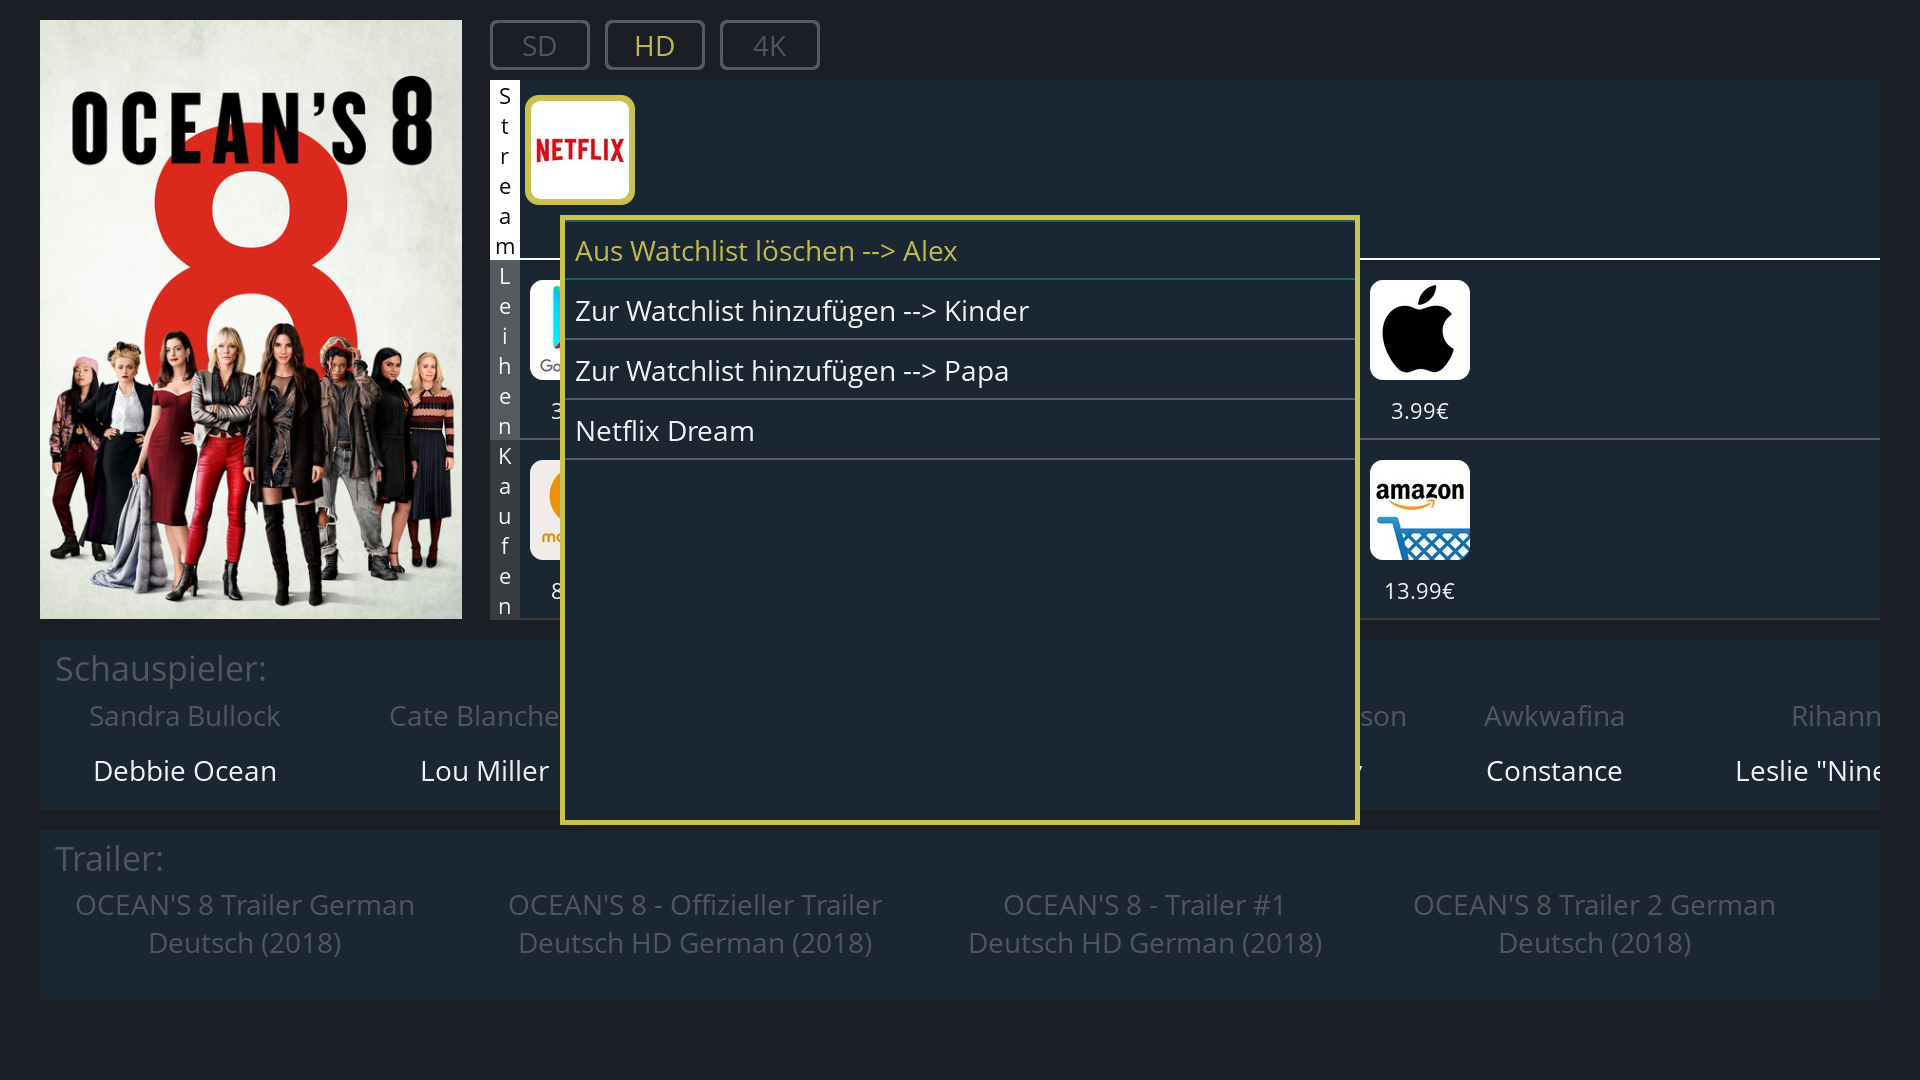
Task: Open actor Awkwafina as Constance
Action: coord(1553,744)
